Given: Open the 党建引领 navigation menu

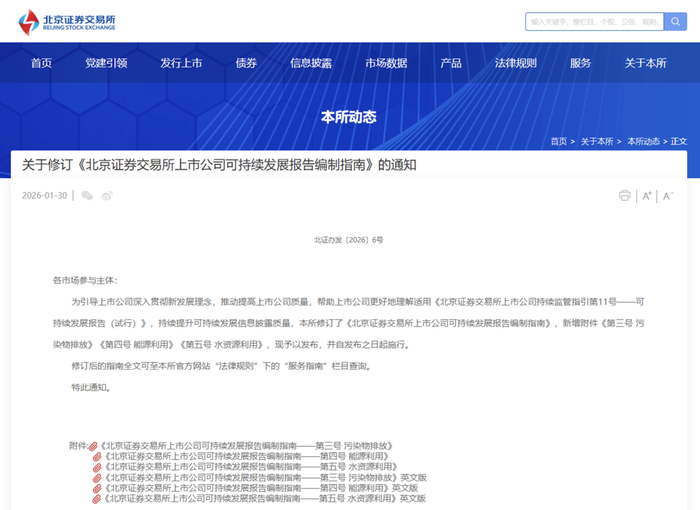Looking at the screenshot, I should (106, 63).
